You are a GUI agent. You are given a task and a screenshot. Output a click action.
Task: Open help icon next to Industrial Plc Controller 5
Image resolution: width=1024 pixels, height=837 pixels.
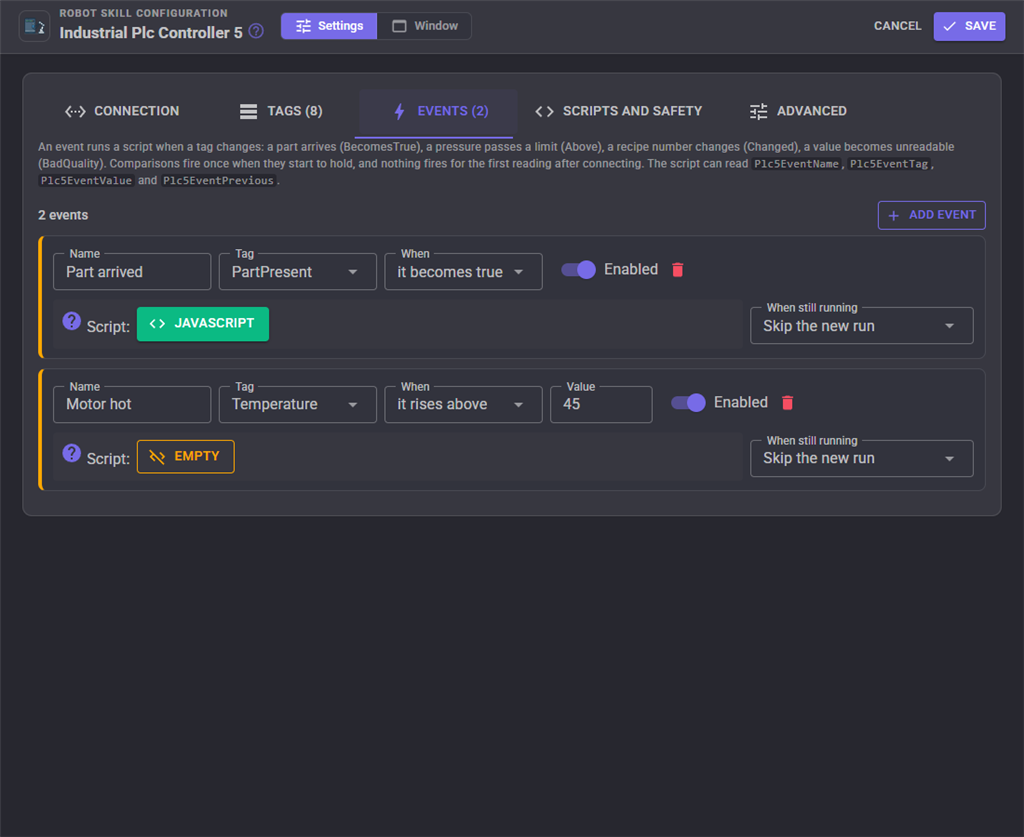[x=257, y=31]
